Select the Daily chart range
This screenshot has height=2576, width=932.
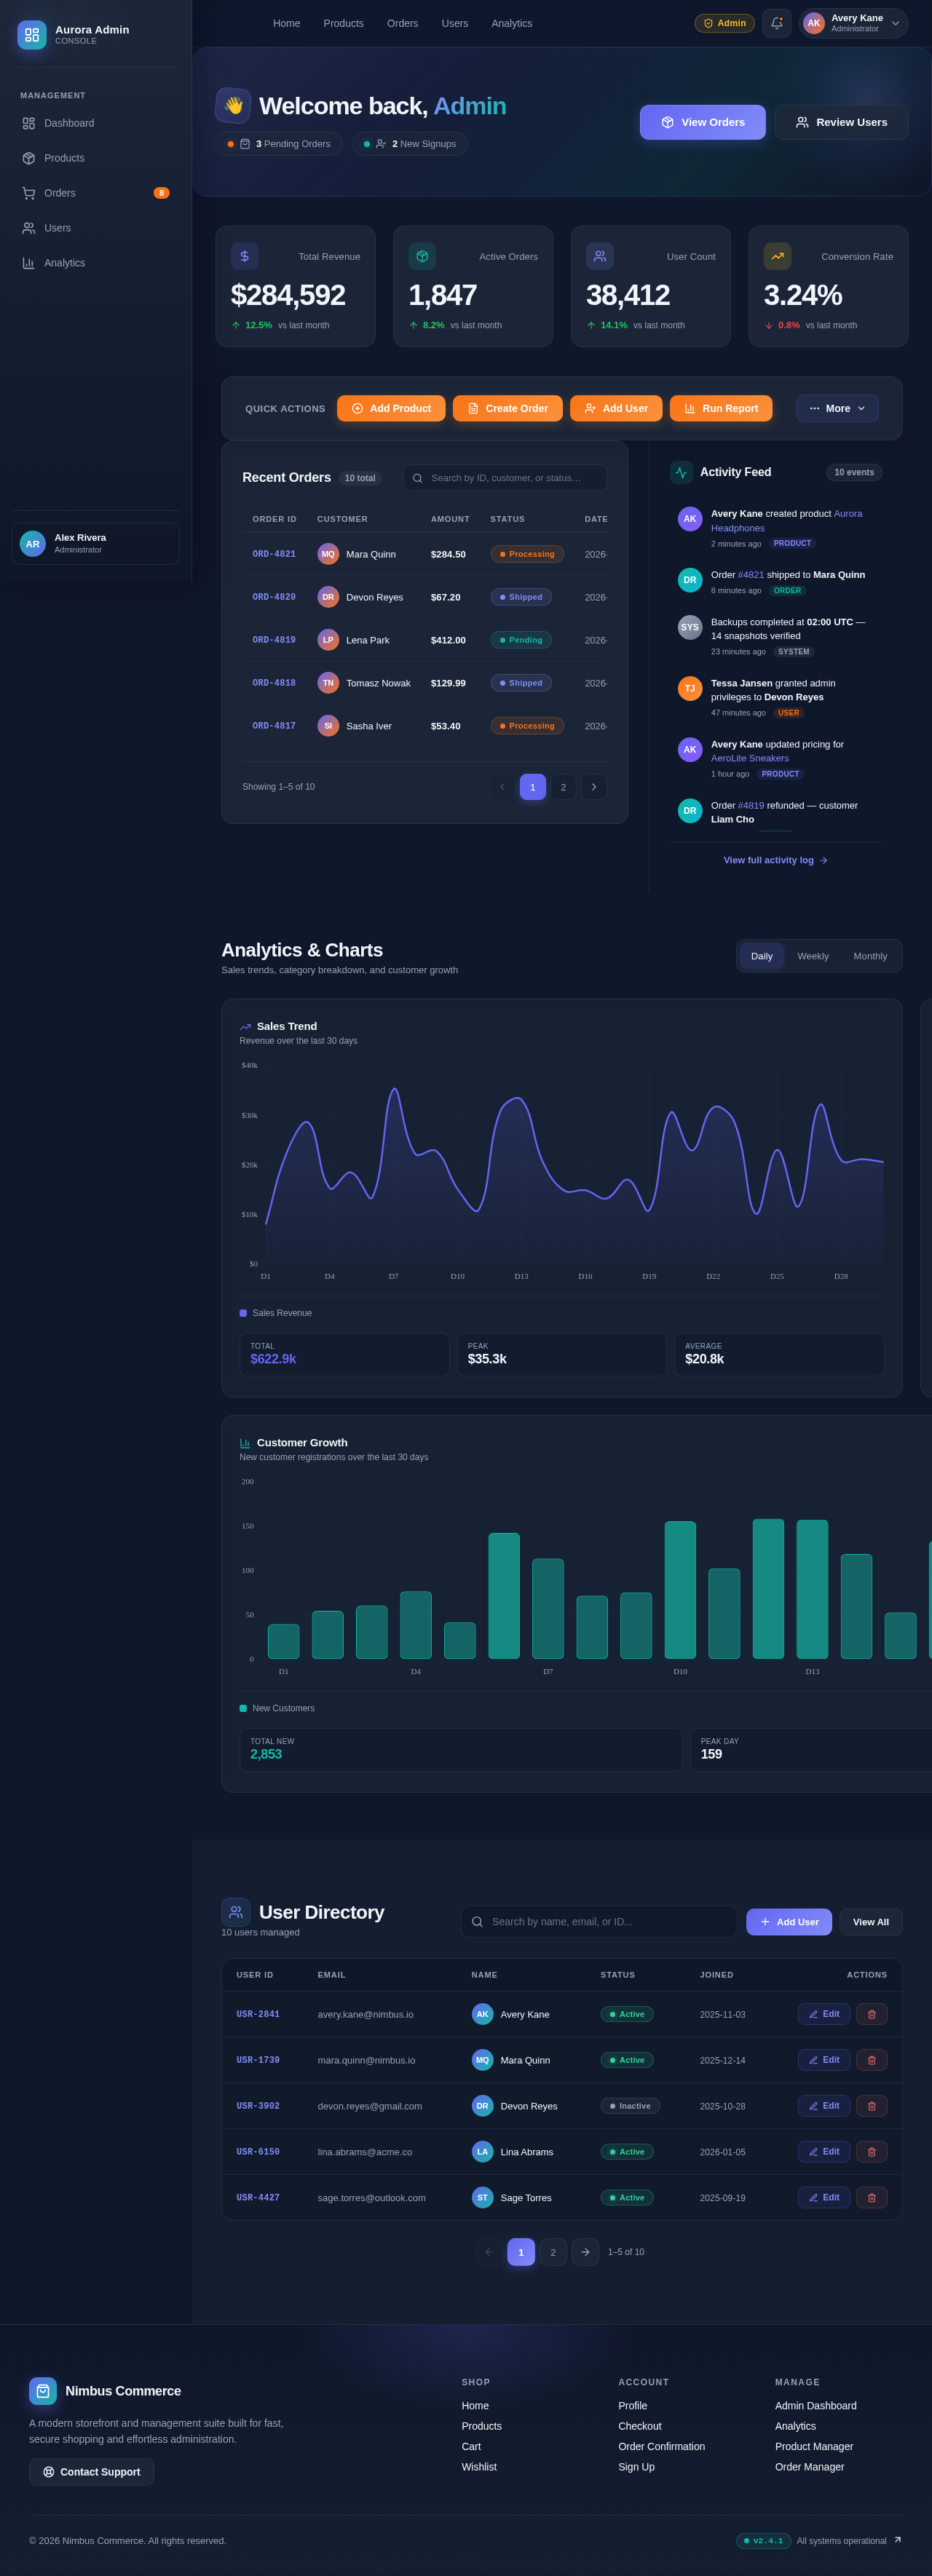762,956
